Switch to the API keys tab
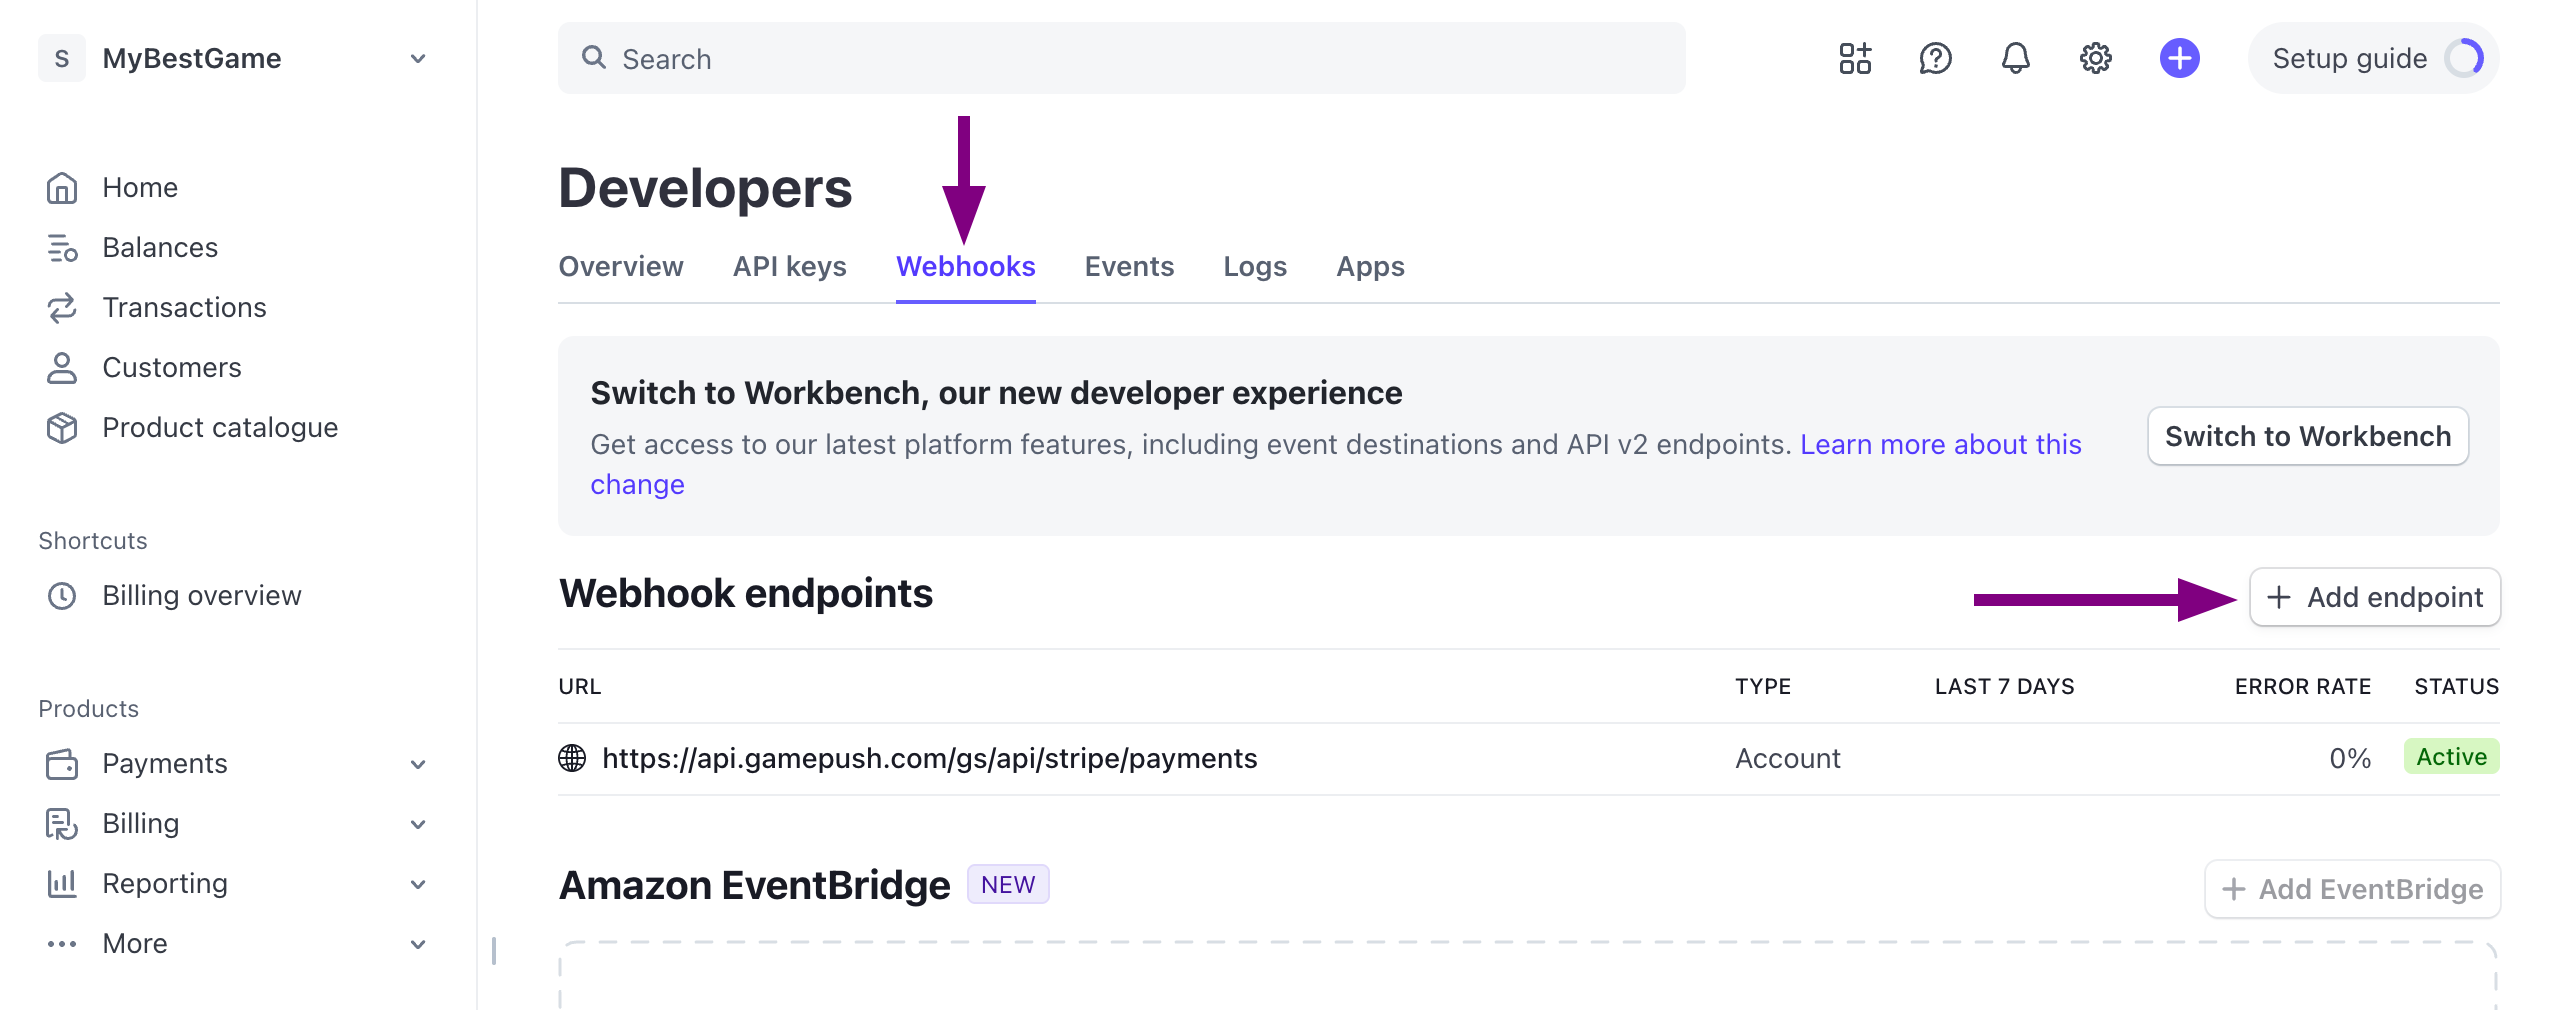The height and width of the screenshot is (1010, 2552). point(789,266)
